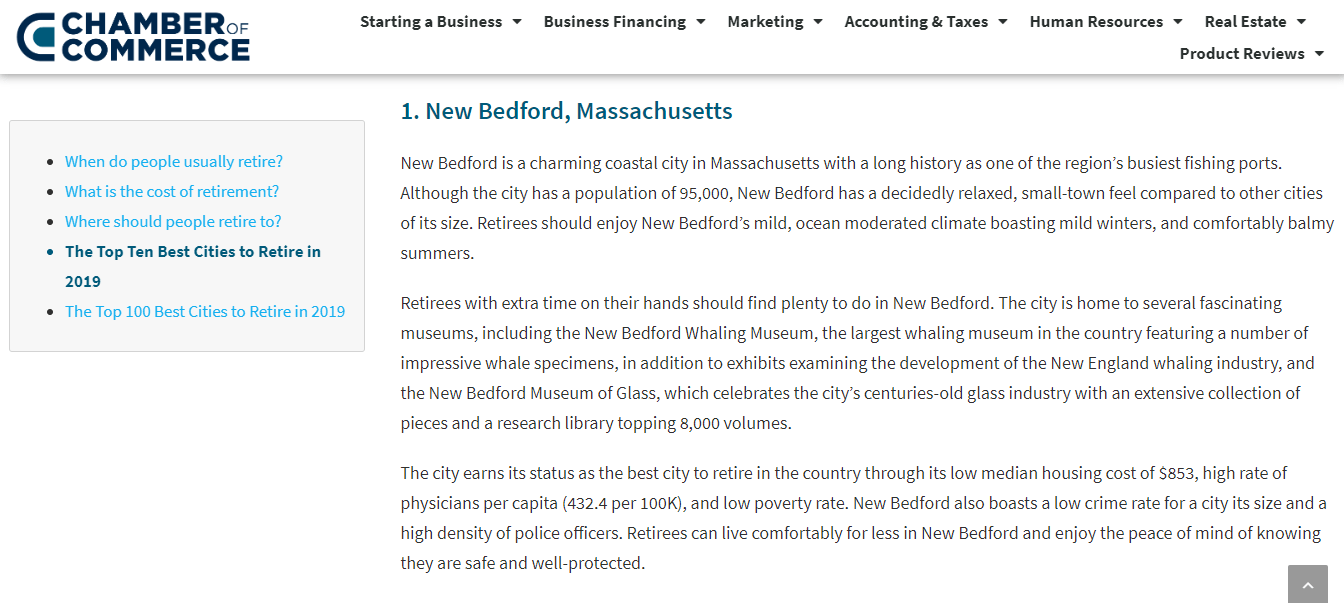This screenshot has width=1344, height=603.
Task: Expand the Product Reviews dropdown arrow
Action: pos(1319,54)
